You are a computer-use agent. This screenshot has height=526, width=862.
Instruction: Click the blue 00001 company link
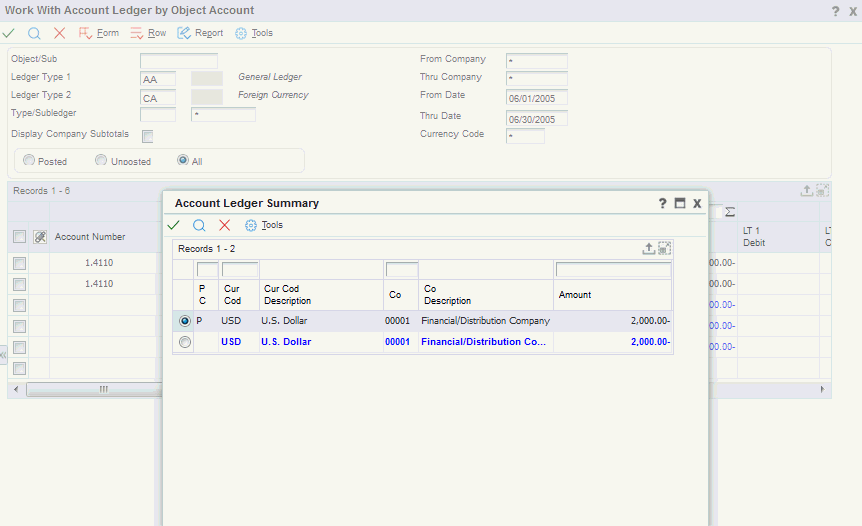pos(397,342)
